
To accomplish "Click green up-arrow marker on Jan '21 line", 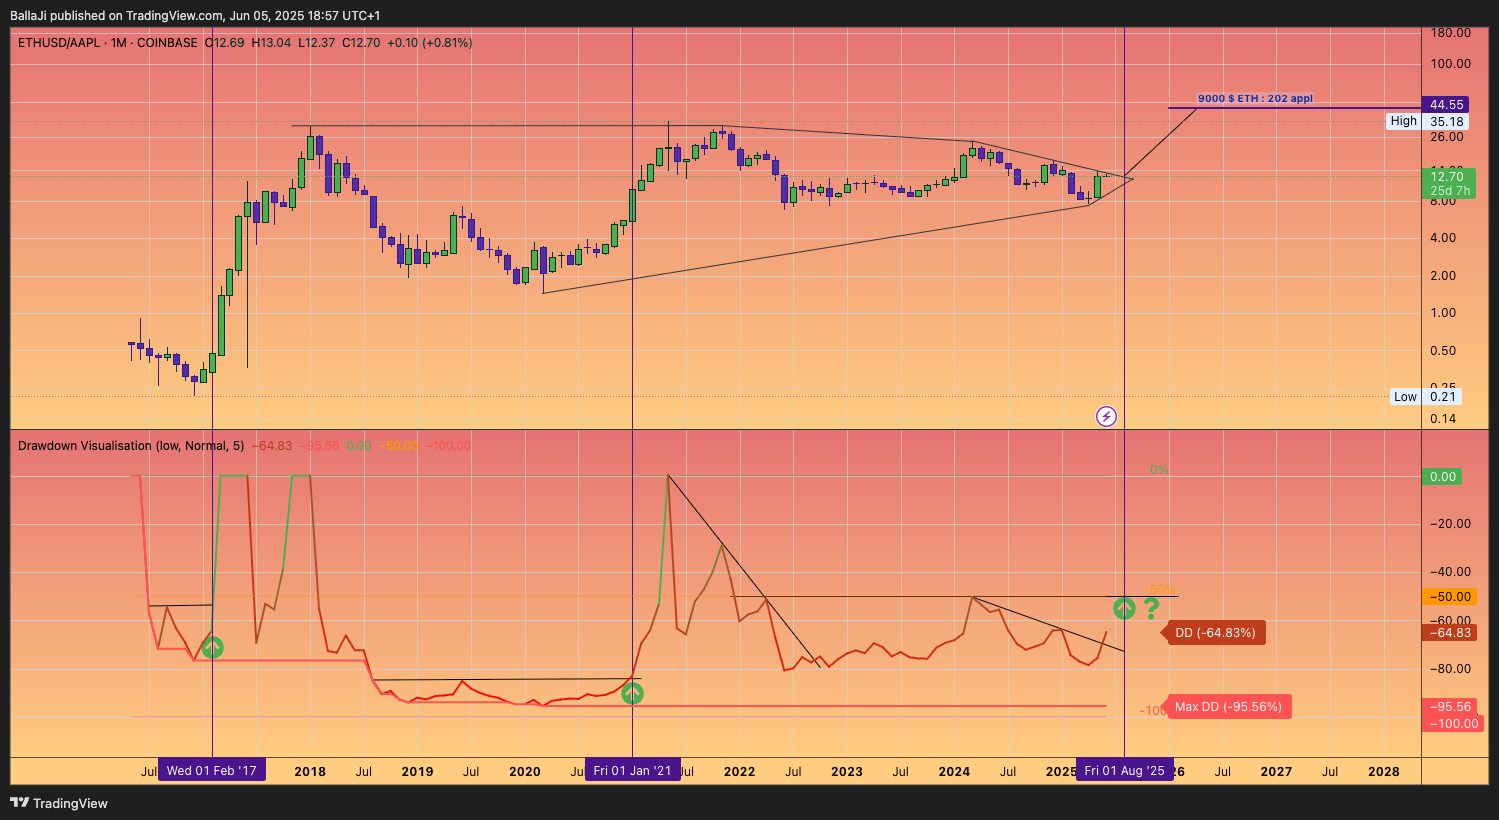I will click(x=632, y=693).
